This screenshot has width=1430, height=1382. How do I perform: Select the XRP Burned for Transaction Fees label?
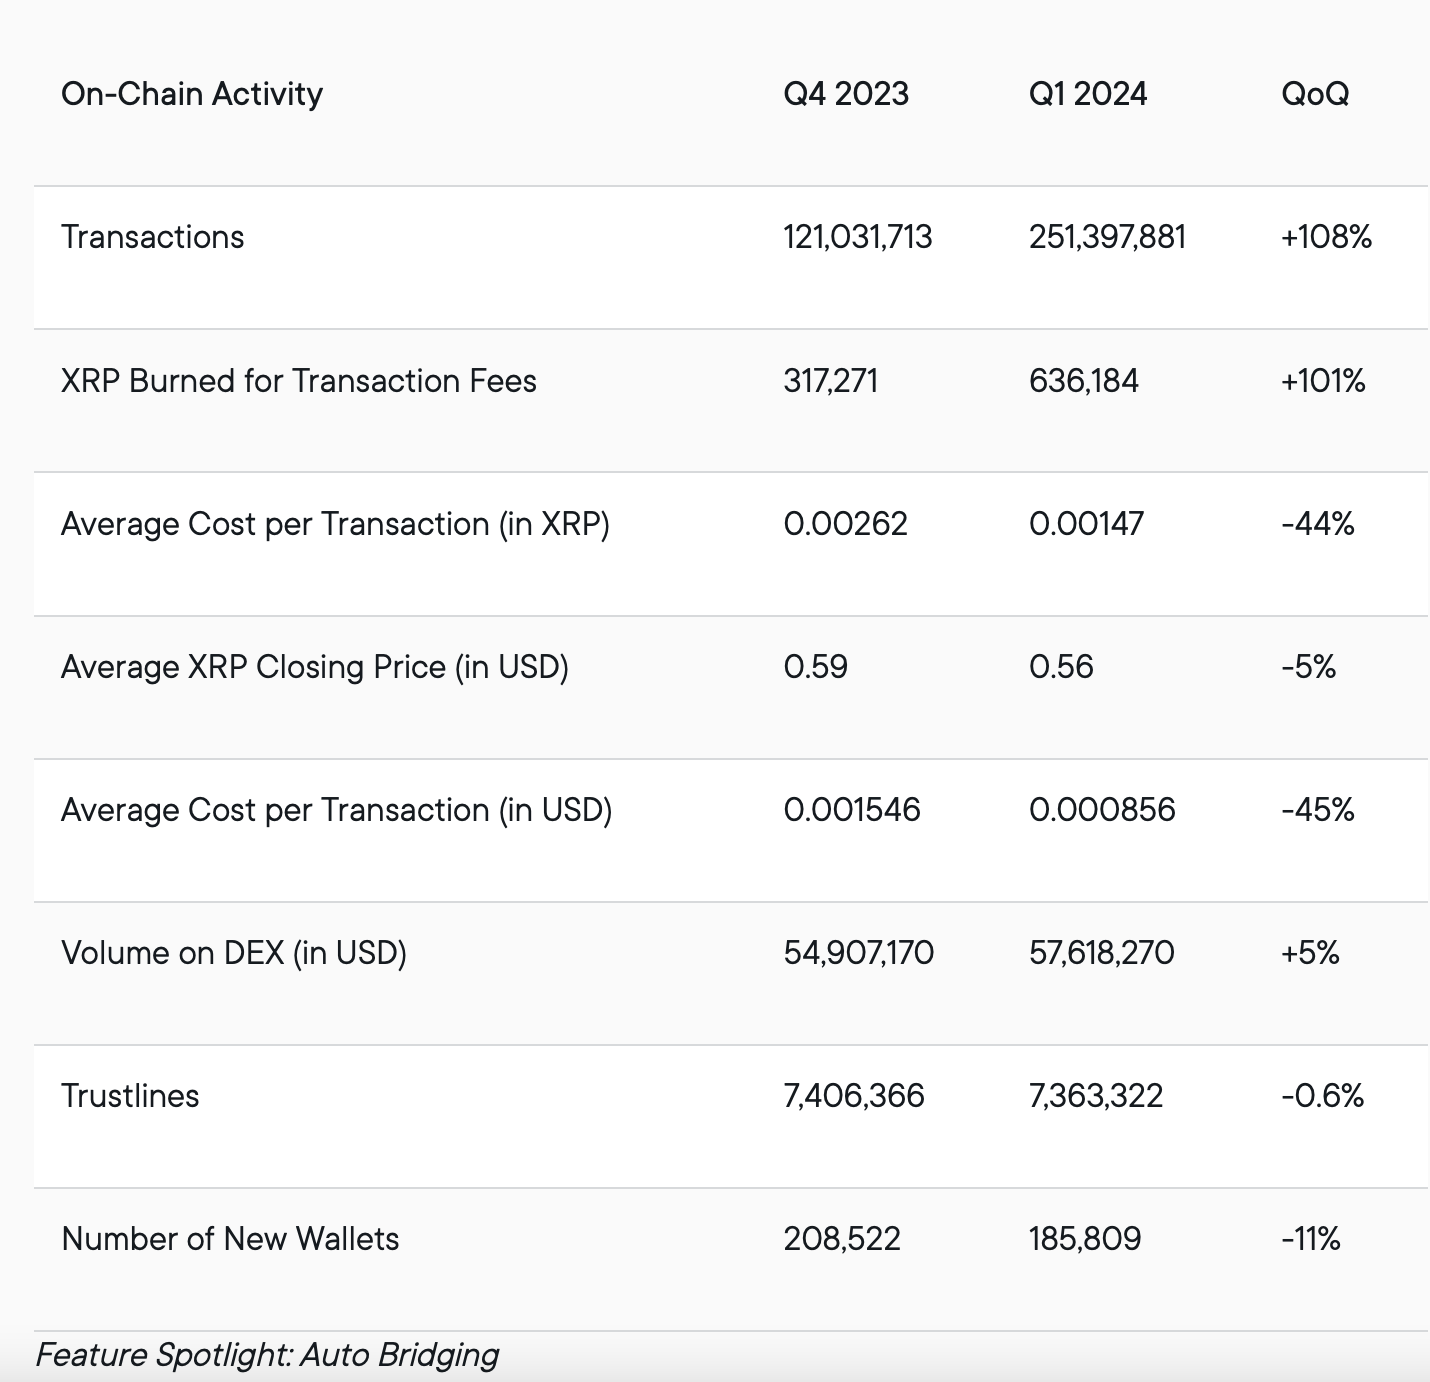pyautogui.click(x=299, y=381)
